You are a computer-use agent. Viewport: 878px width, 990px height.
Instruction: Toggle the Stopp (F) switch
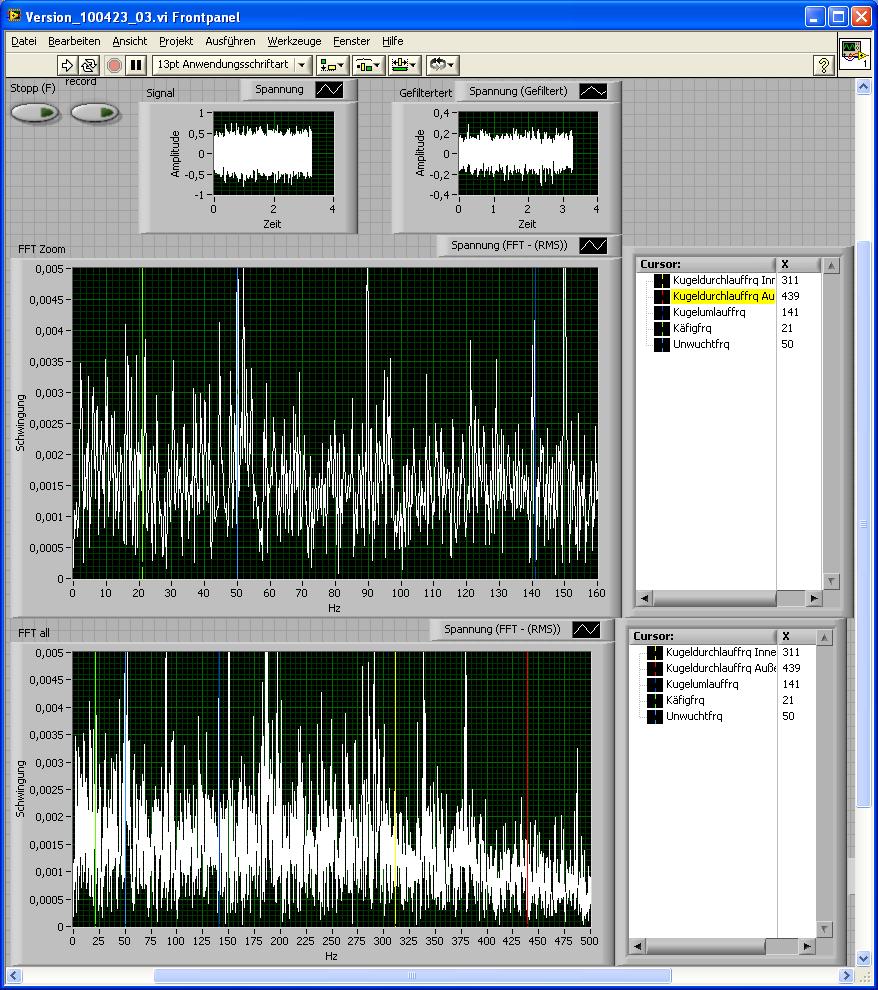35,112
